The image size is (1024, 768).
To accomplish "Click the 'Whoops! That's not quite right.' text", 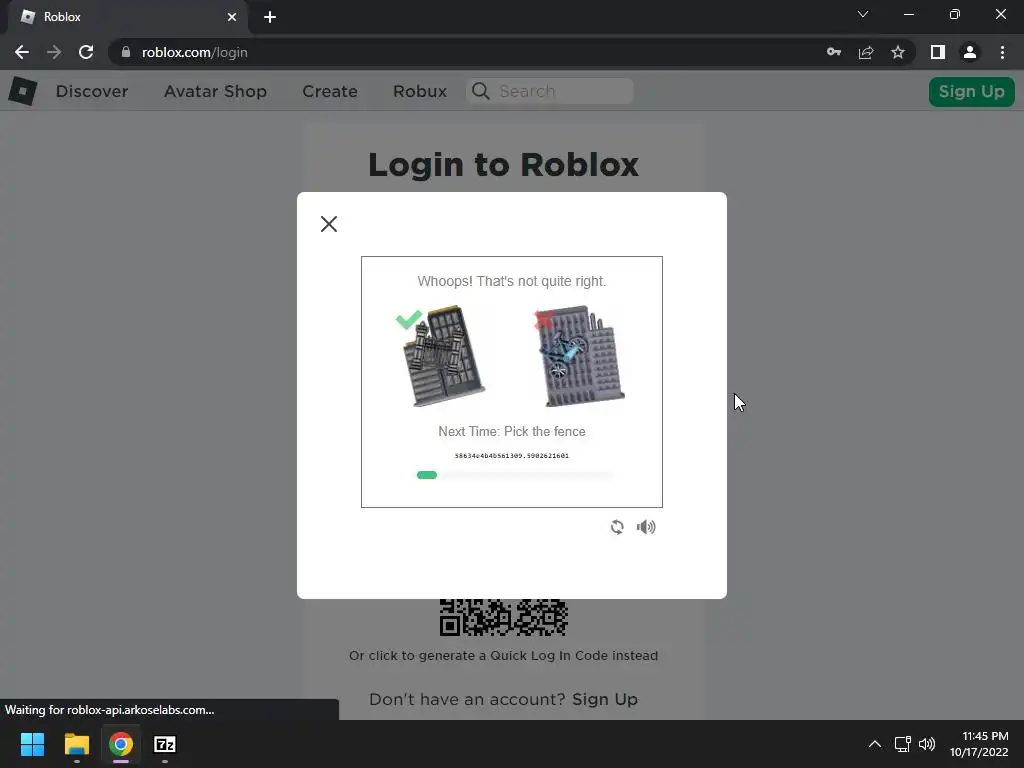I will pyautogui.click(x=512, y=281).
